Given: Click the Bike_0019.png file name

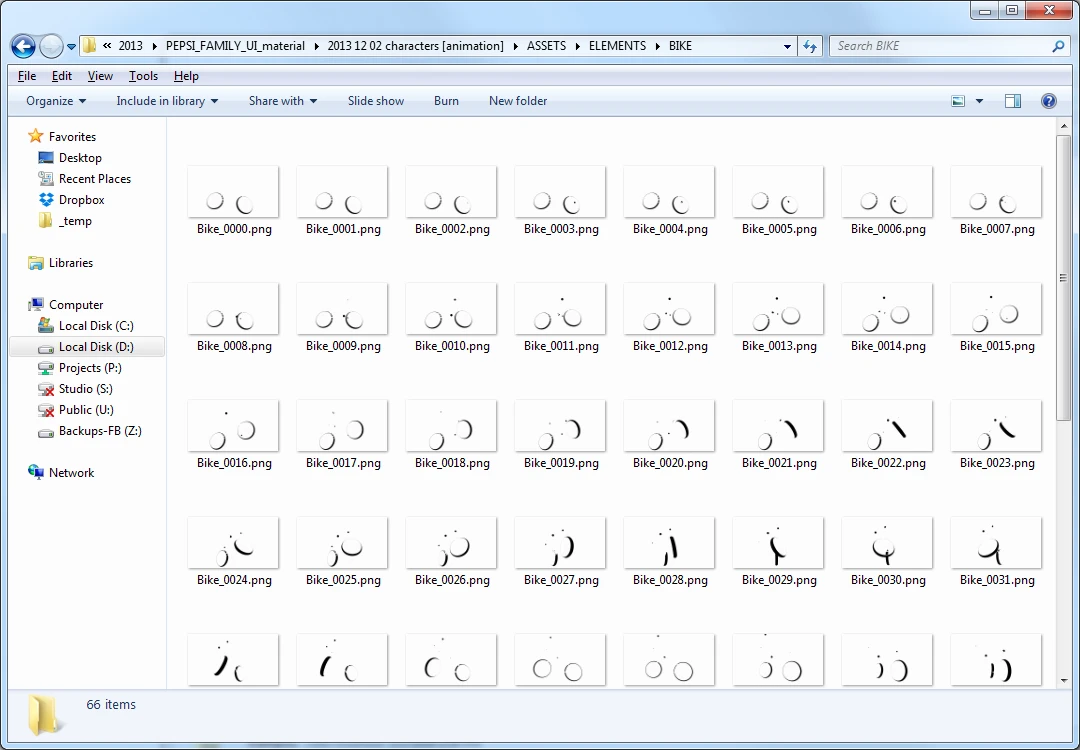Looking at the screenshot, I should tap(561, 463).
